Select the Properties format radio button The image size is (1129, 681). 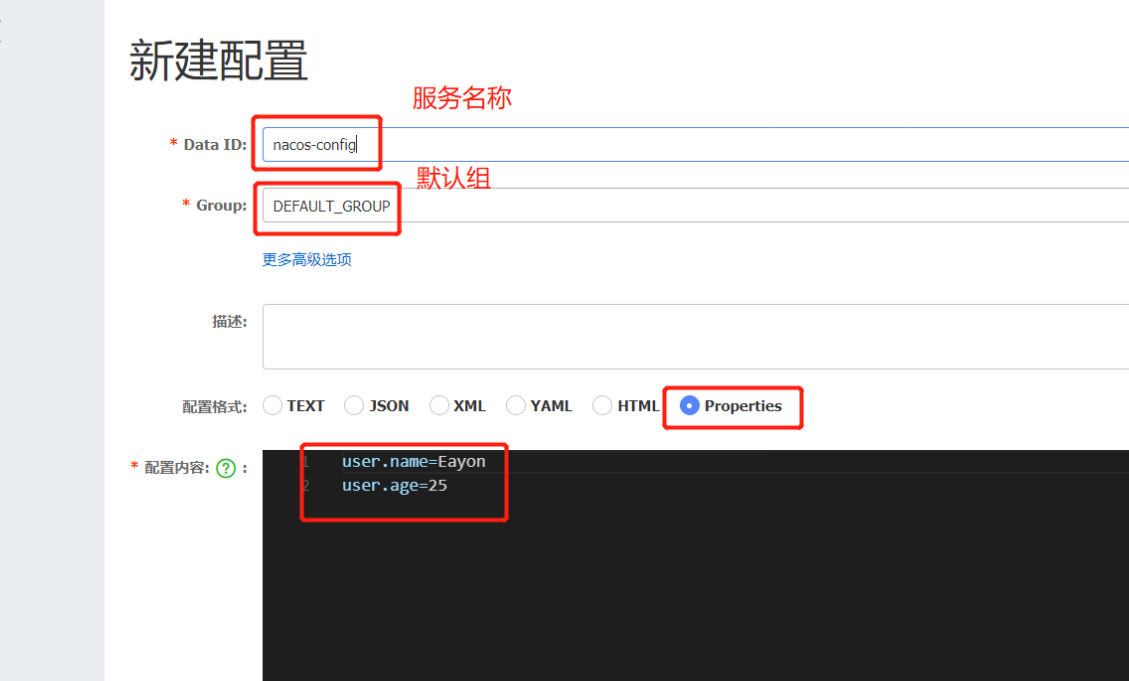(x=689, y=406)
